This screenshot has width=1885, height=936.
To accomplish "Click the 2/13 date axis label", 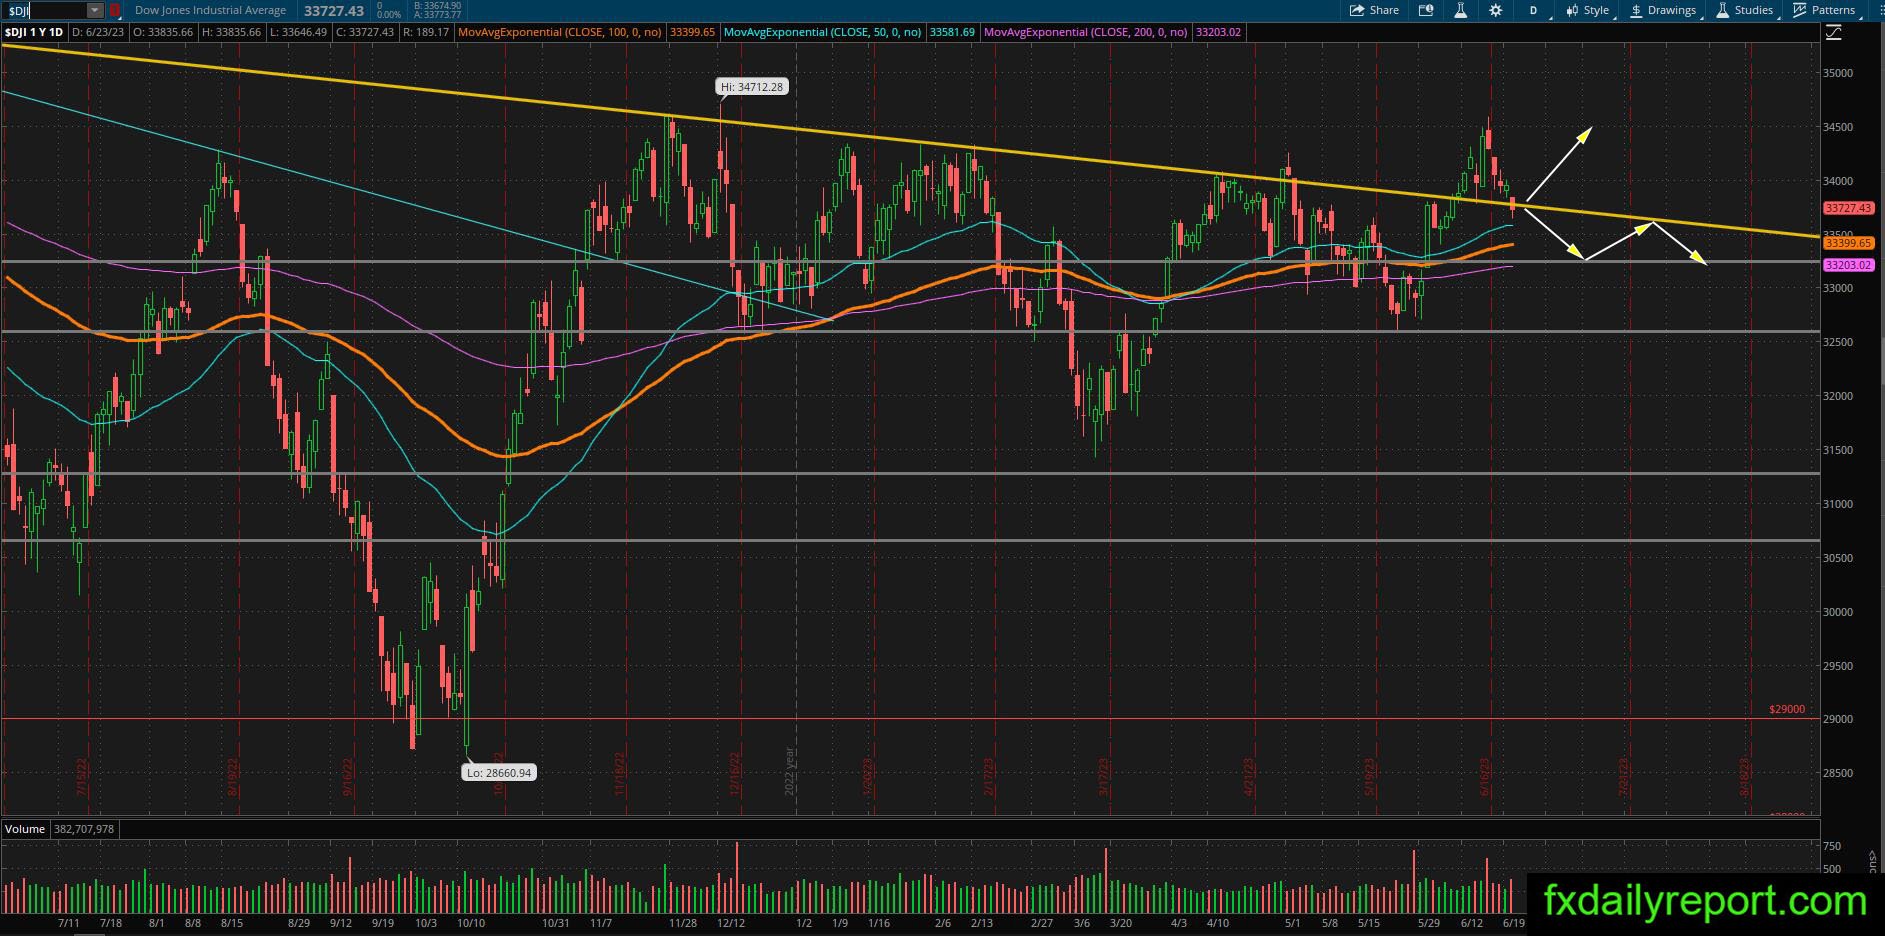I will point(983,923).
